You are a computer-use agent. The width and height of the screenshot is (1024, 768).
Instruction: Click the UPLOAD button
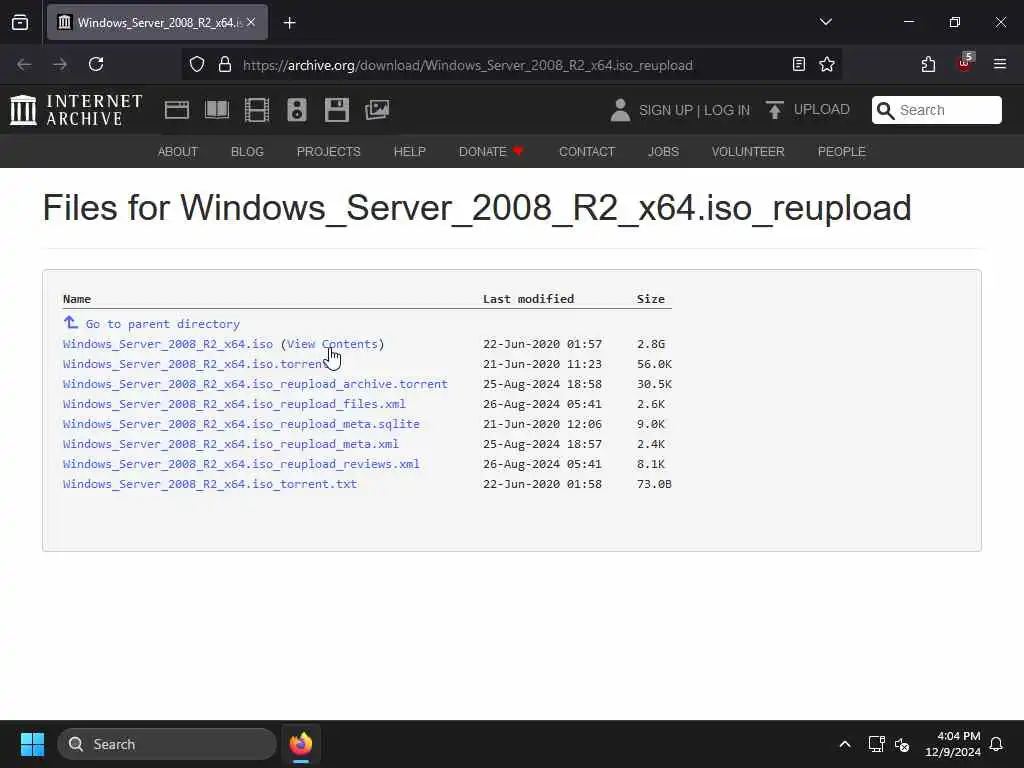808,110
